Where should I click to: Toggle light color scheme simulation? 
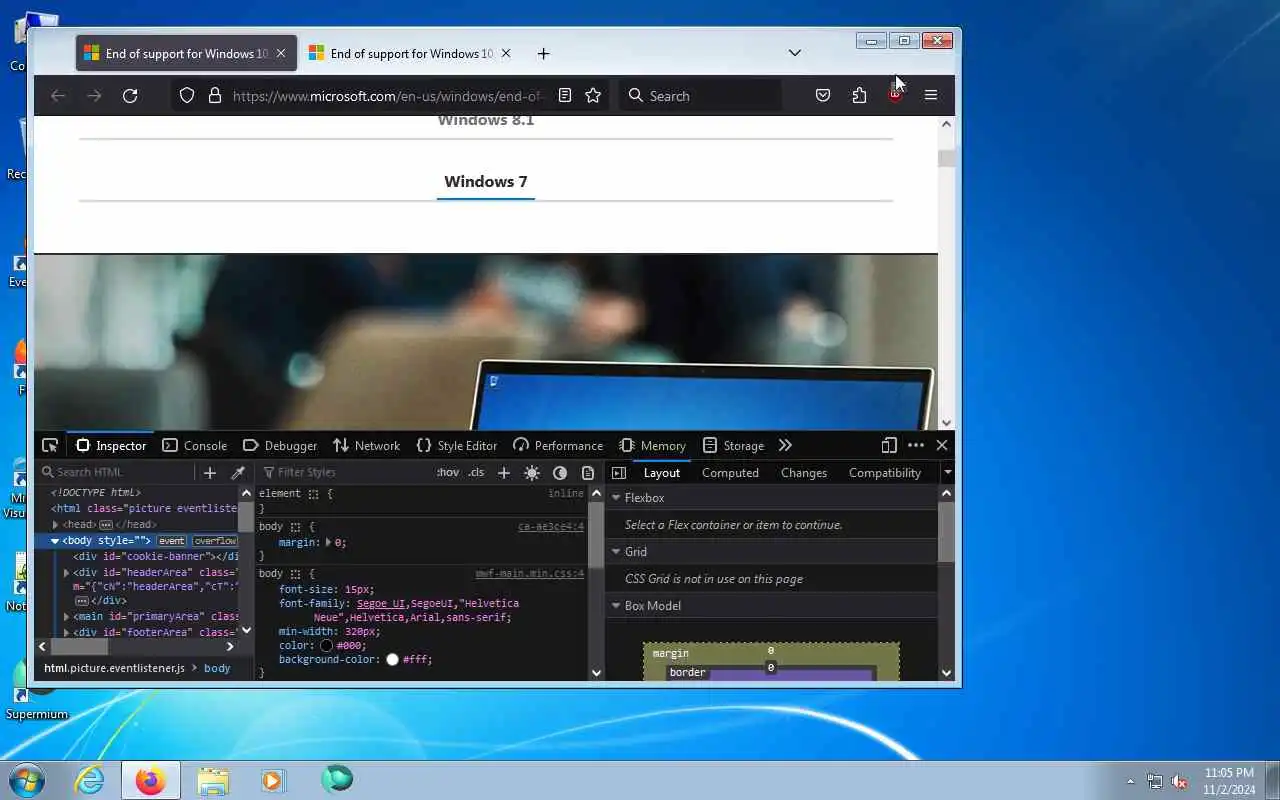coord(532,472)
